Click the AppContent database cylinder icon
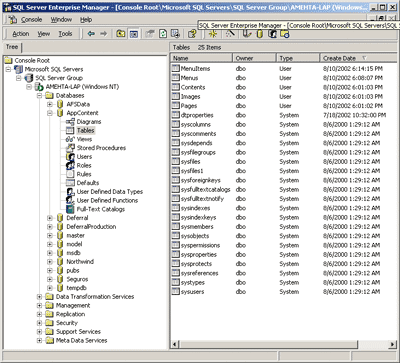 click(x=60, y=113)
